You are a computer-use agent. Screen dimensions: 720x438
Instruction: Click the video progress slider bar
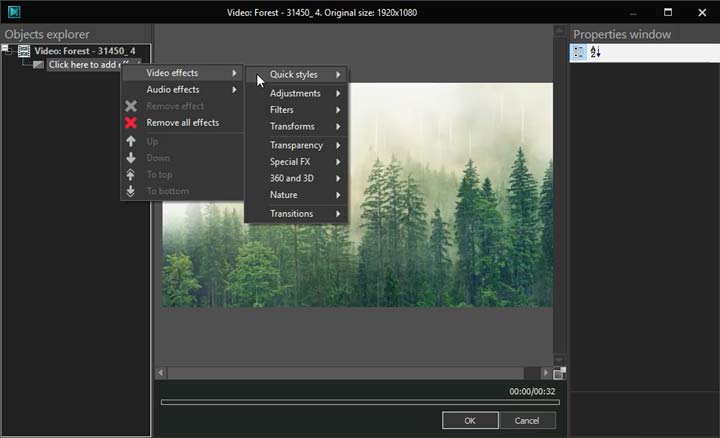coord(360,402)
